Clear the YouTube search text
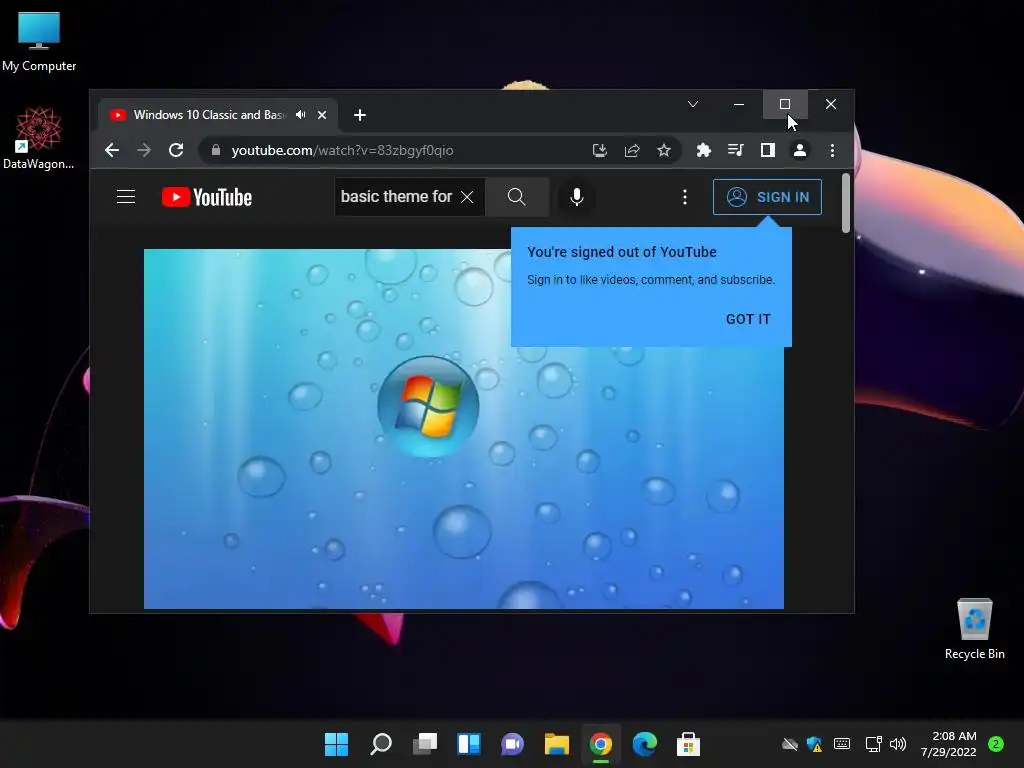 point(467,197)
